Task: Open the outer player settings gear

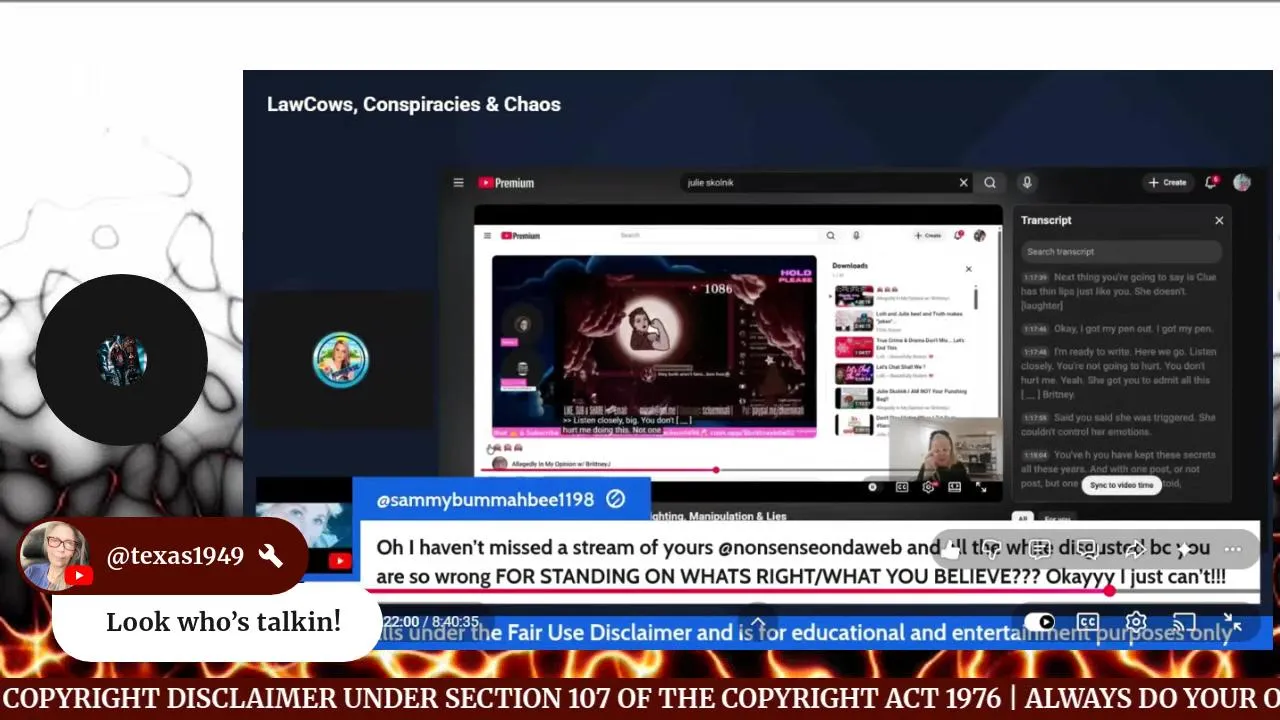Action: (1136, 622)
